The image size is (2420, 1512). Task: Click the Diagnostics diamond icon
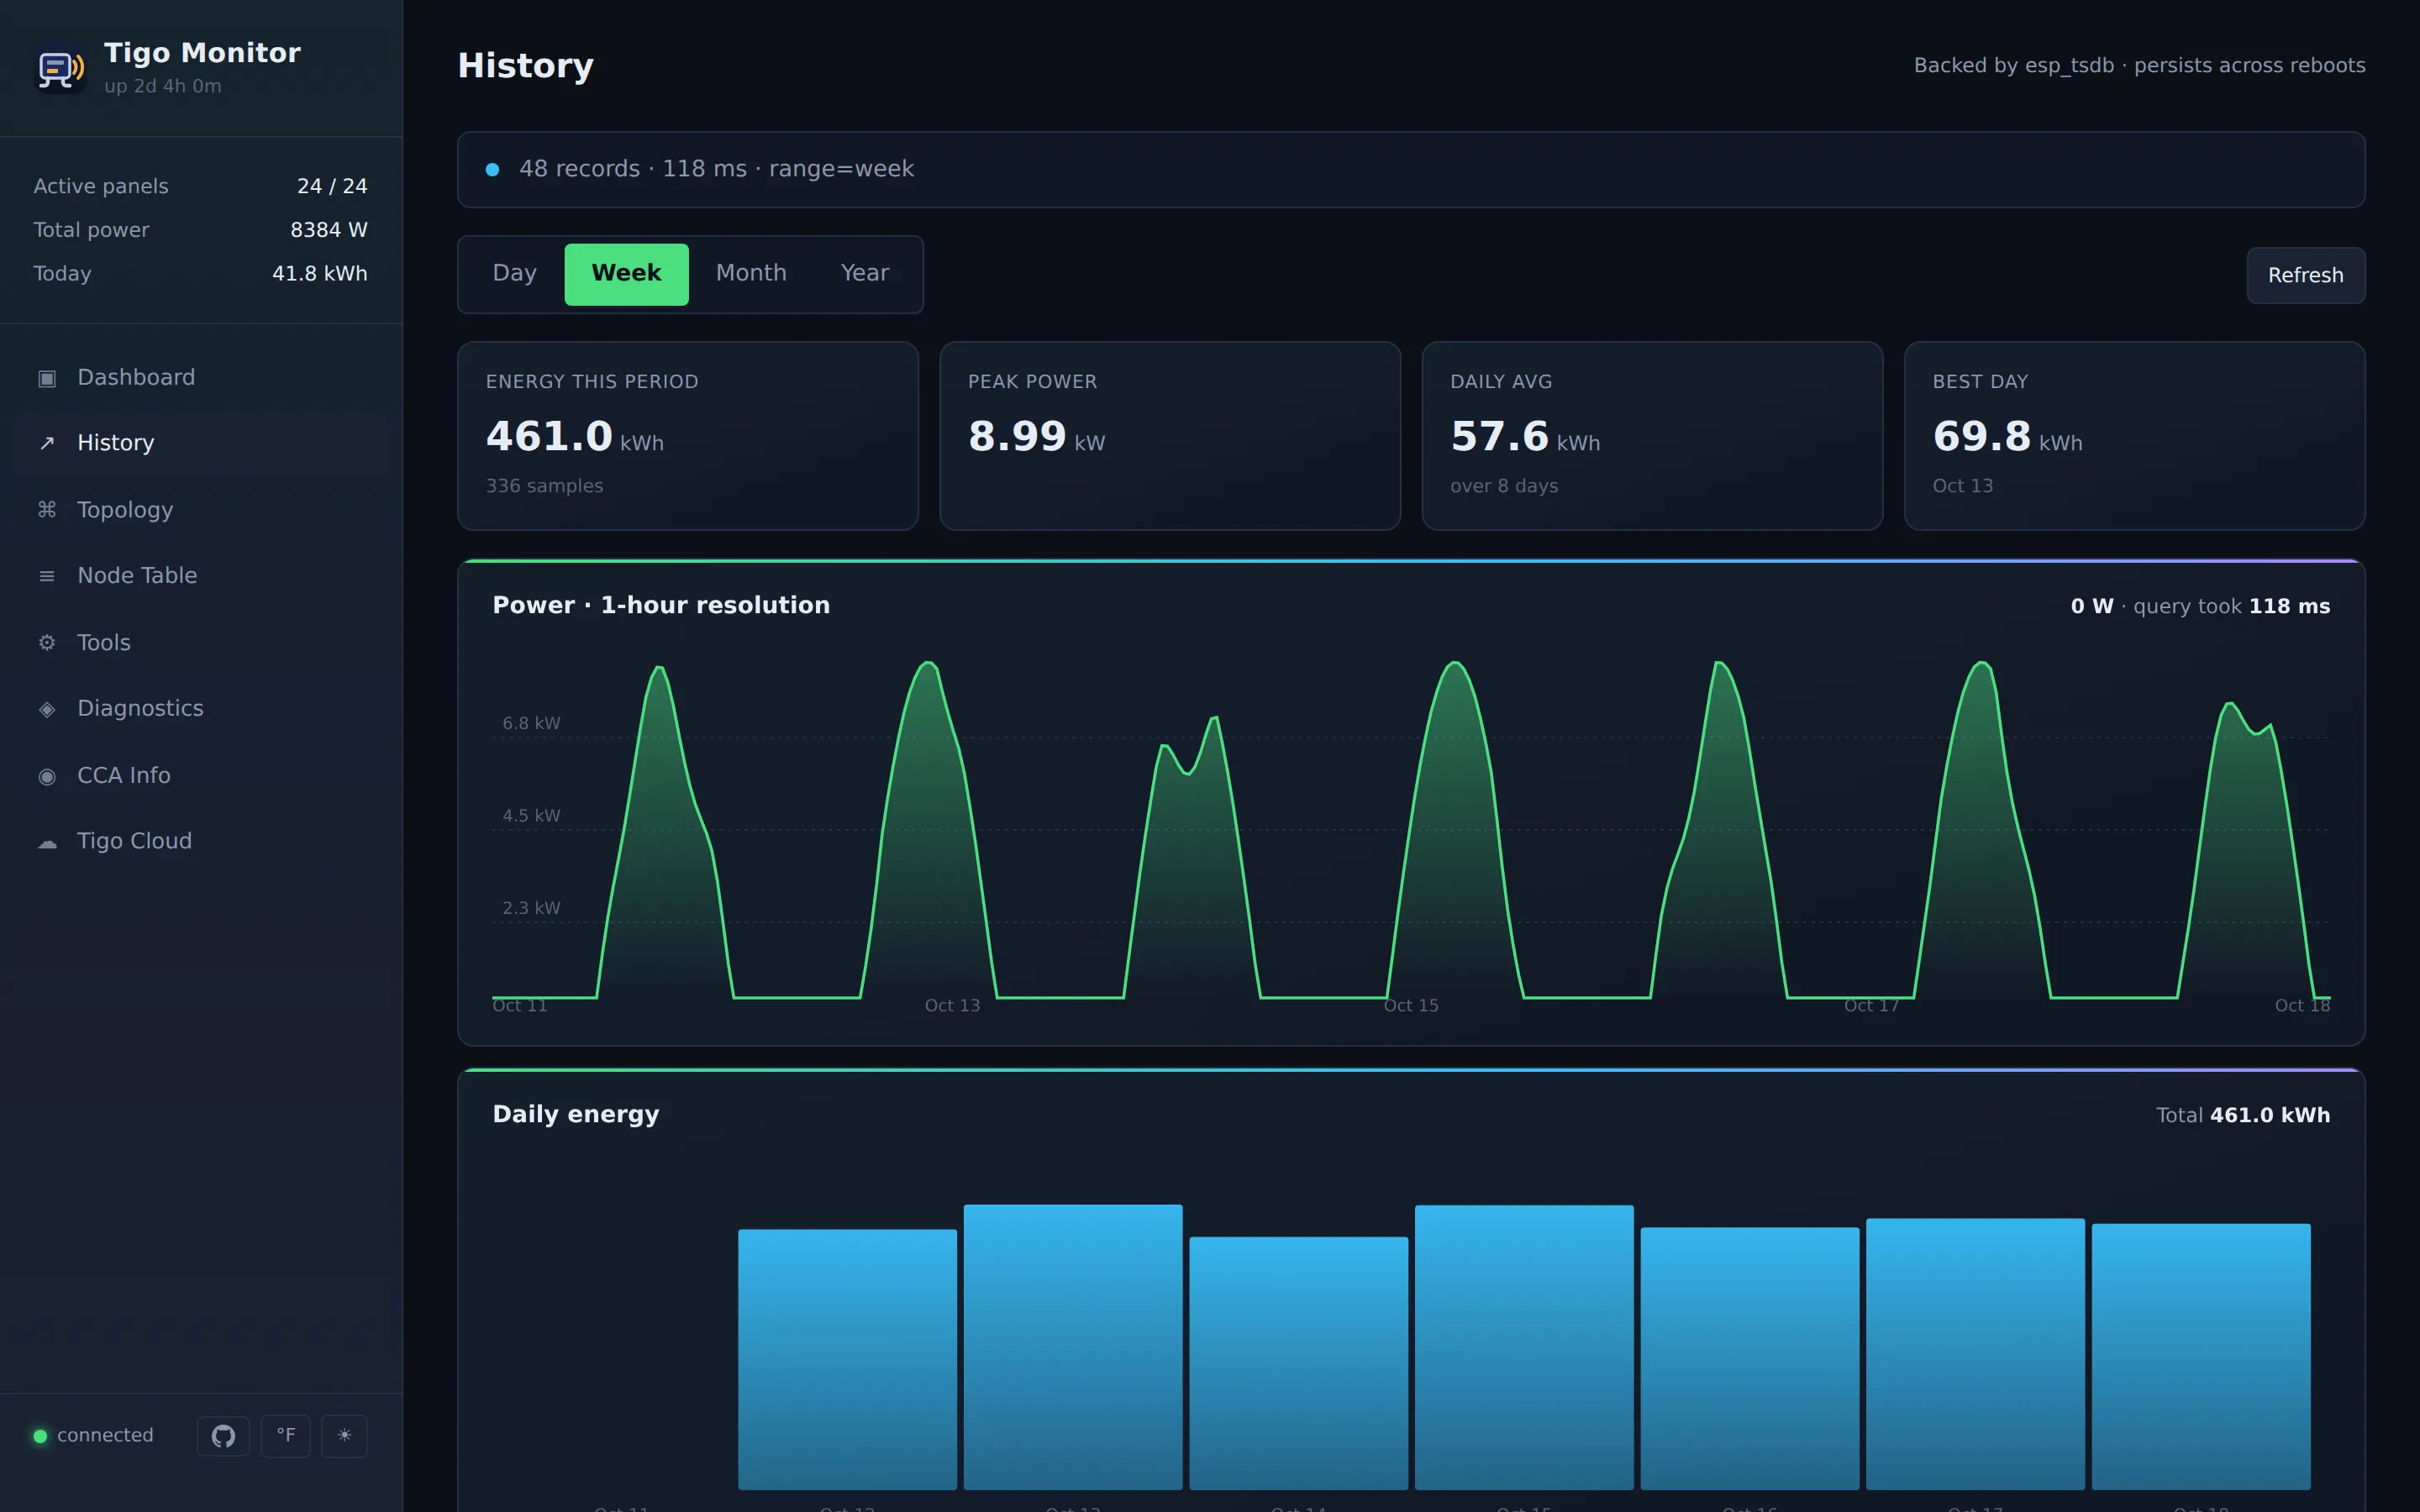[x=47, y=709]
